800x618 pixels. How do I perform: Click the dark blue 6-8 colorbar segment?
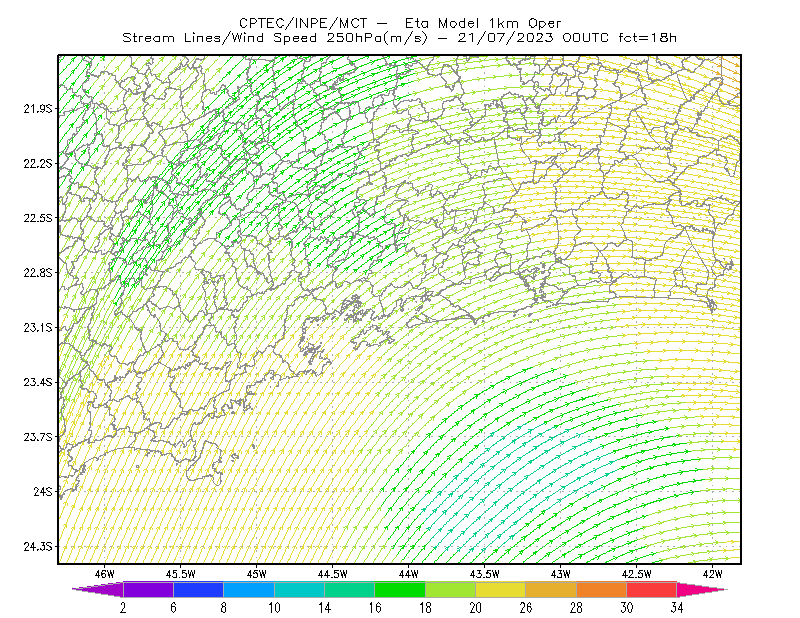[198, 589]
